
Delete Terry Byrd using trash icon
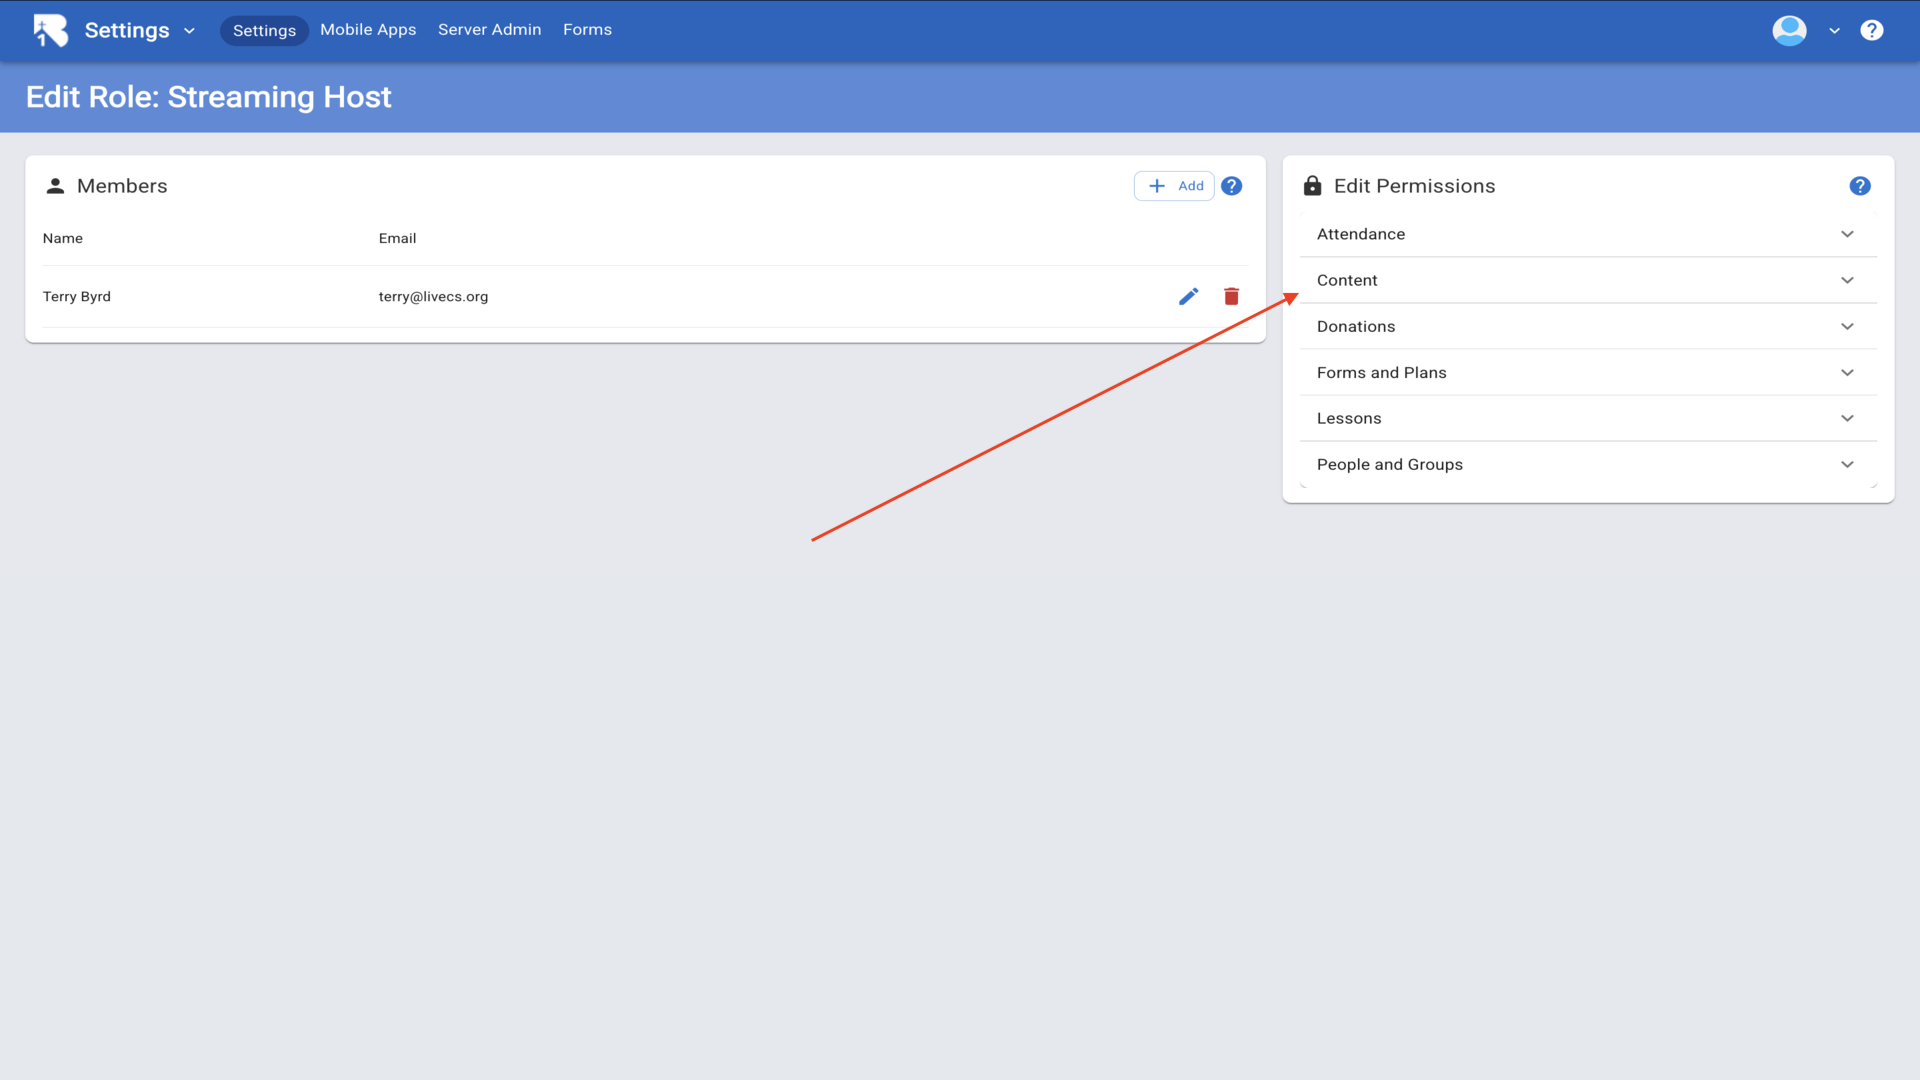tap(1231, 296)
